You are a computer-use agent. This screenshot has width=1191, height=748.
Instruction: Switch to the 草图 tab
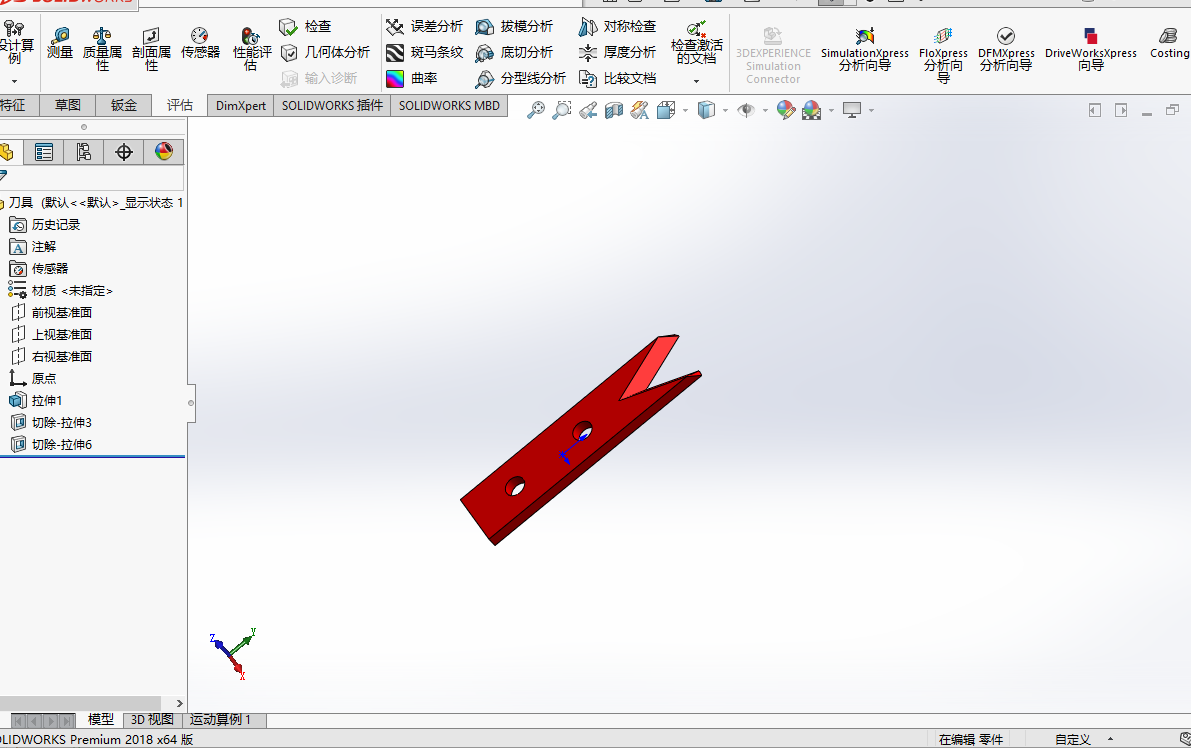tap(68, 106)
